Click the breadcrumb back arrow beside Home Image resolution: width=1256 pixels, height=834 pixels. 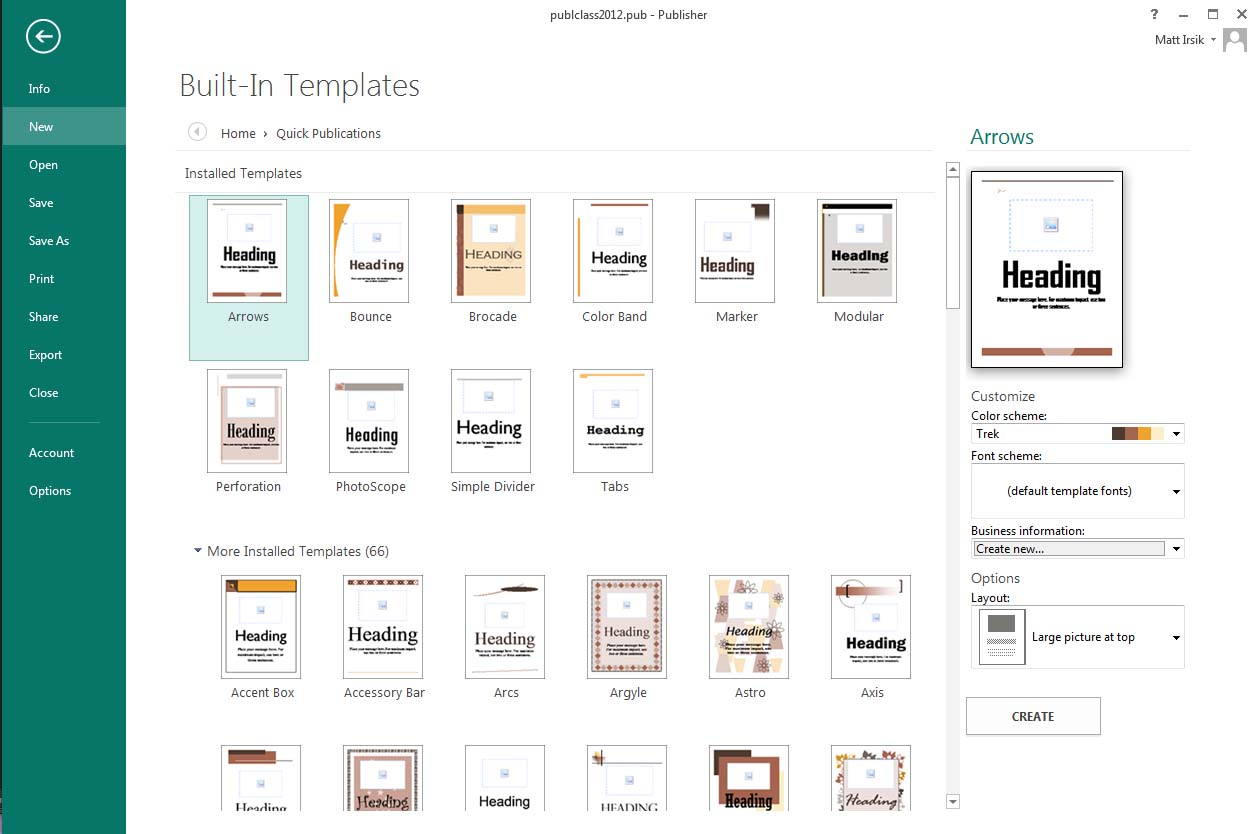[x=197, y=132]
